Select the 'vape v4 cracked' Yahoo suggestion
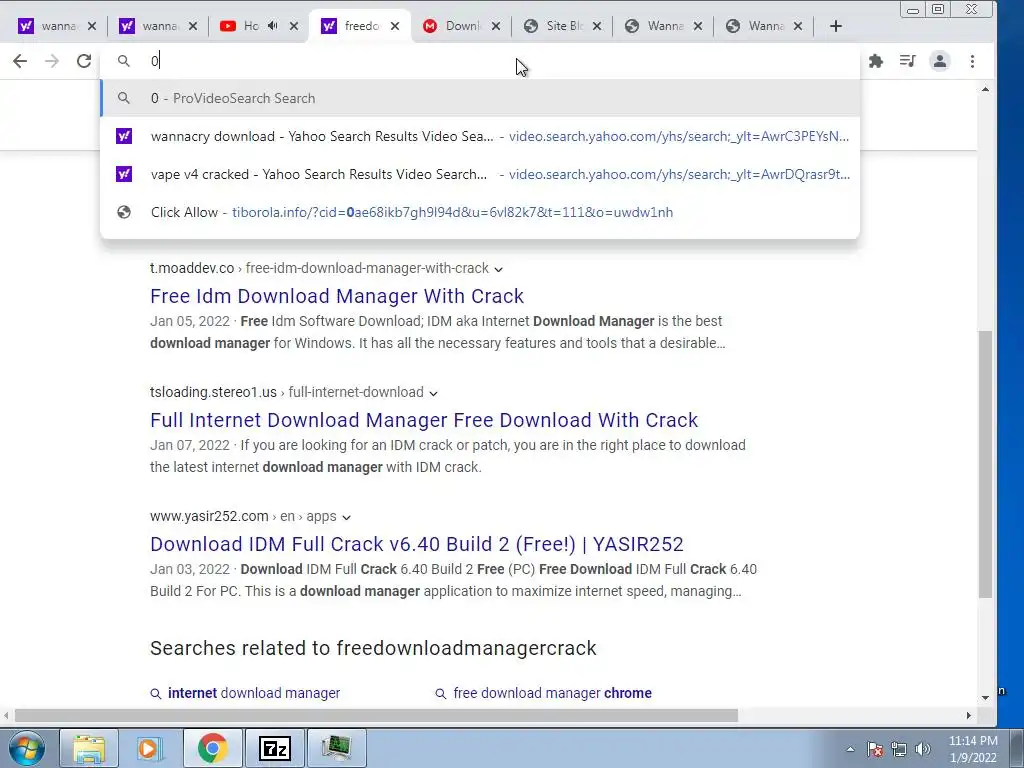 [x=480, y=174]
